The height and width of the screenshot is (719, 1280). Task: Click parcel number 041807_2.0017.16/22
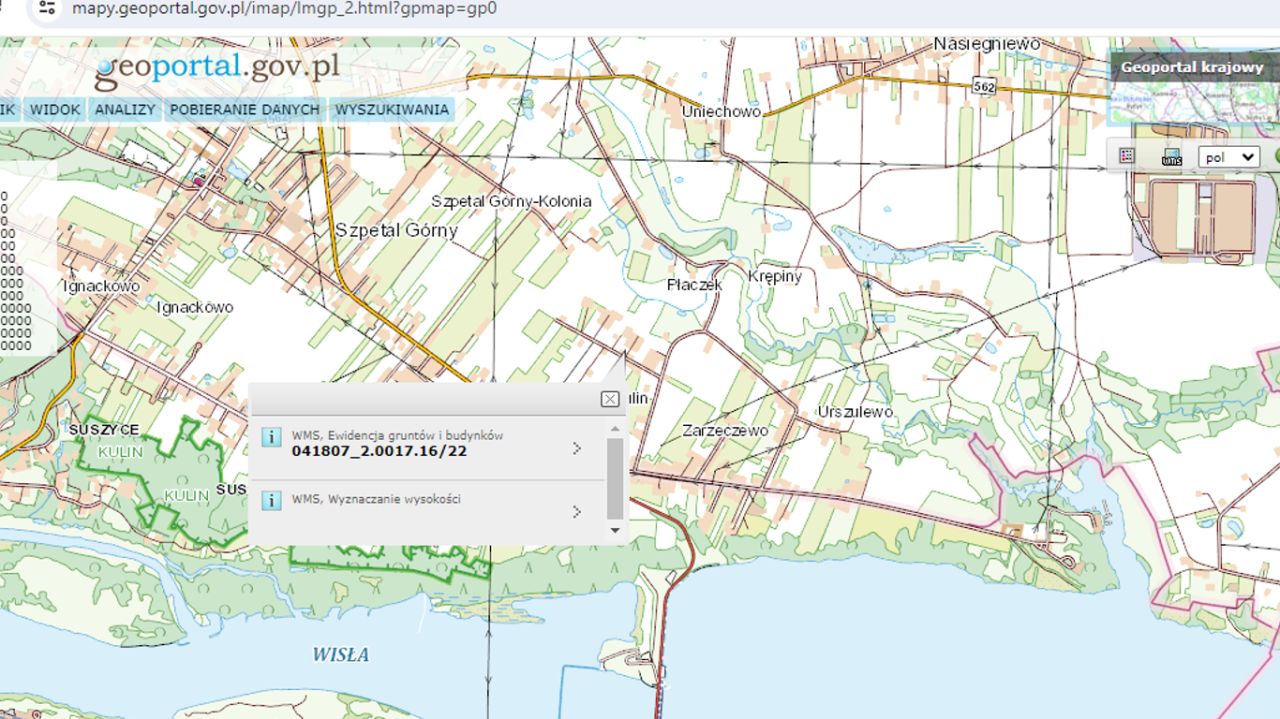379,452
